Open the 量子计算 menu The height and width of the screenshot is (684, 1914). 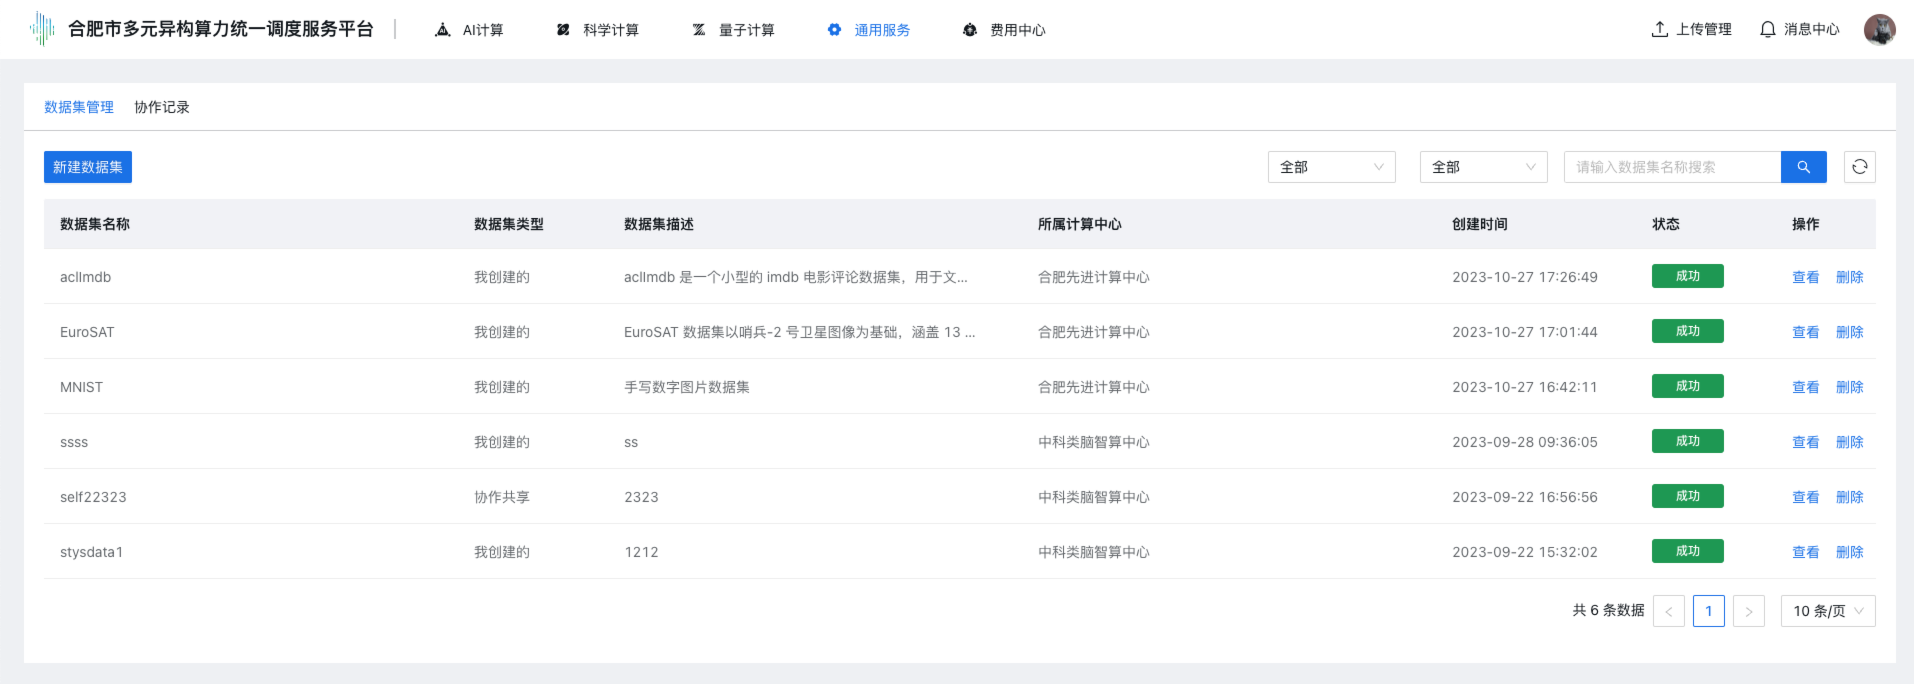click(x=733, y=30)
